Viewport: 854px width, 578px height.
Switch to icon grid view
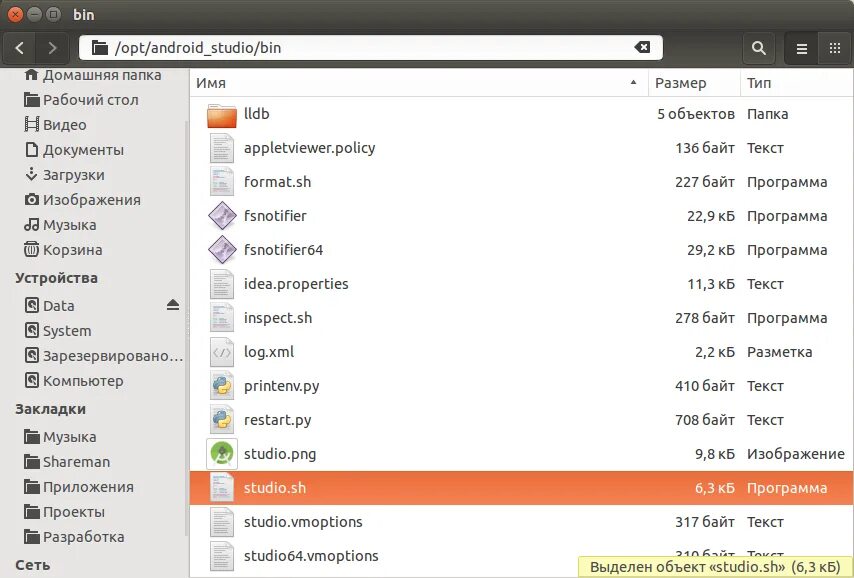[x=834, y=47]
